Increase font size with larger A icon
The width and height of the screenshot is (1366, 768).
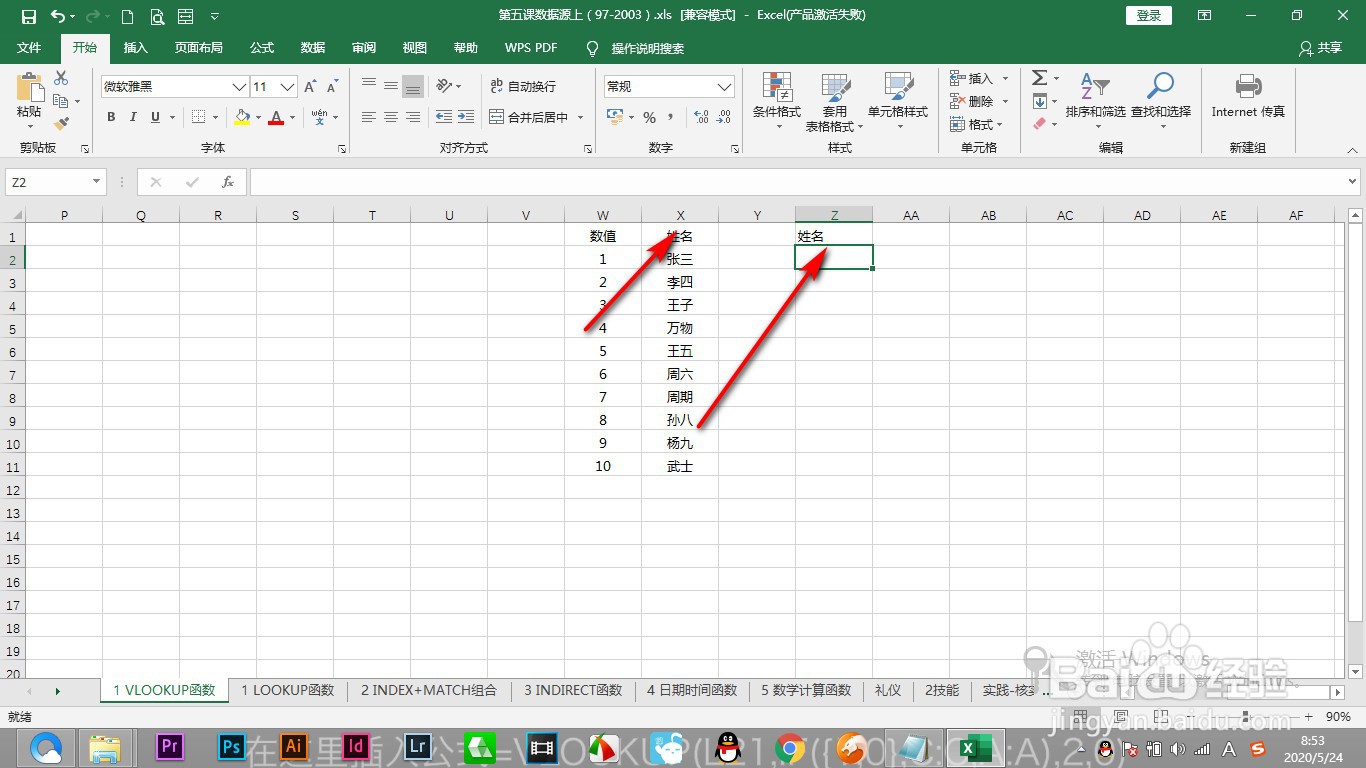[311, 87]
